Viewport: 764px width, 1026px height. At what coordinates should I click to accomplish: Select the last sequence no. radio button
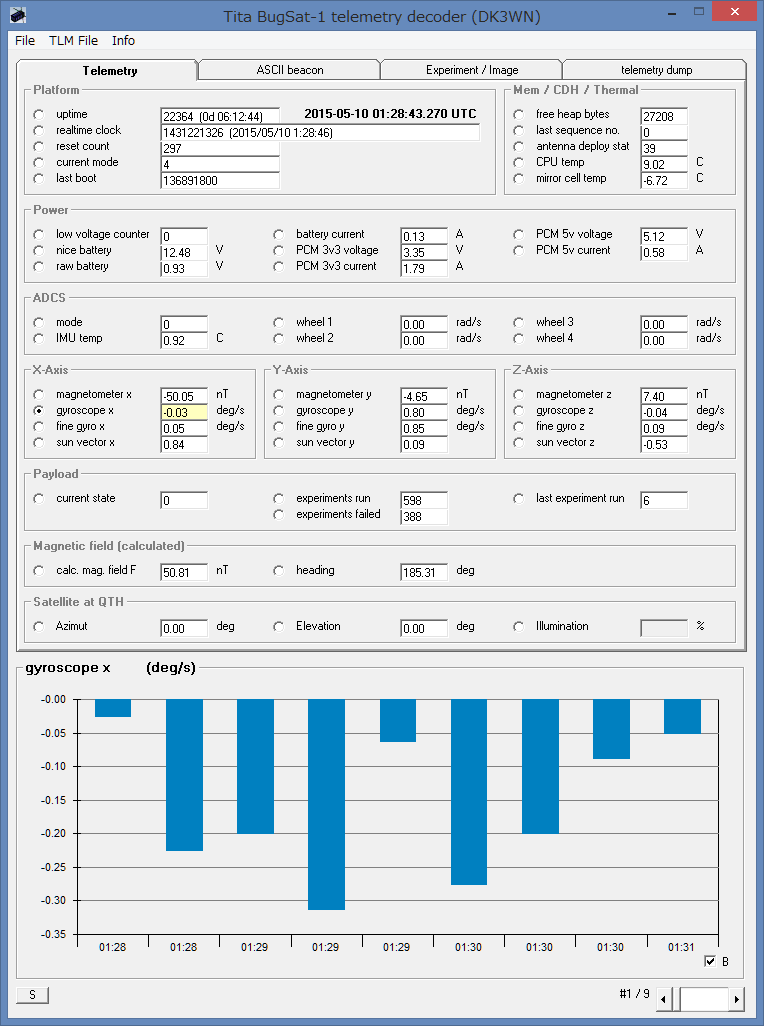(519, 130)
